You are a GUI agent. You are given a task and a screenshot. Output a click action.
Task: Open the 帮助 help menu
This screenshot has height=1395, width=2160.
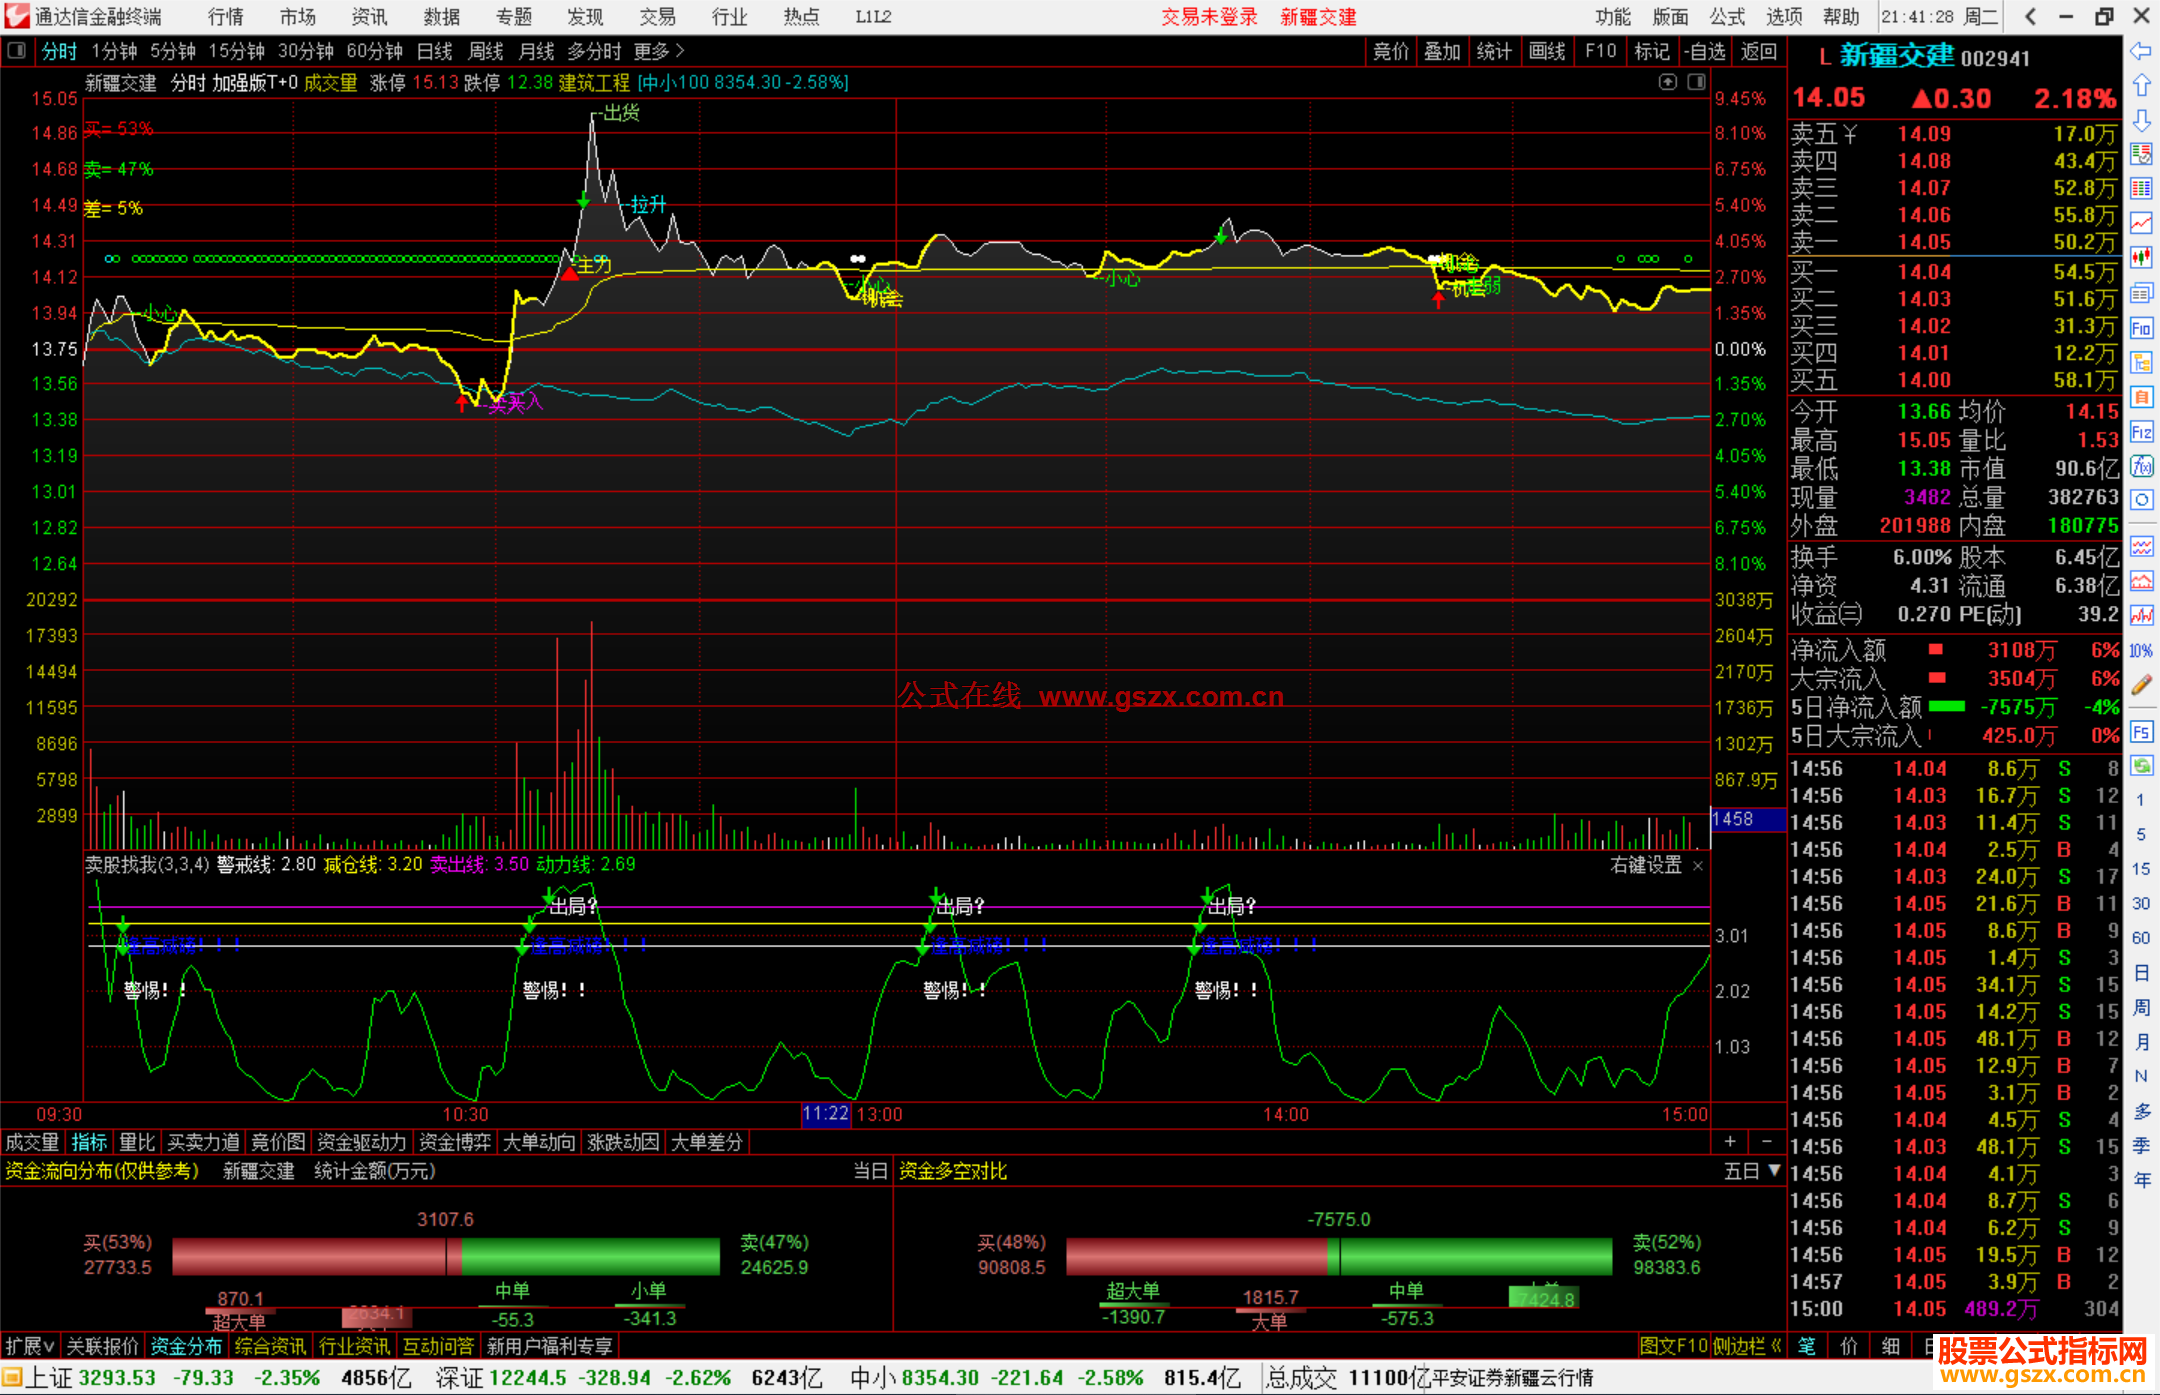pyautogui.click(x=1841, y=17)
